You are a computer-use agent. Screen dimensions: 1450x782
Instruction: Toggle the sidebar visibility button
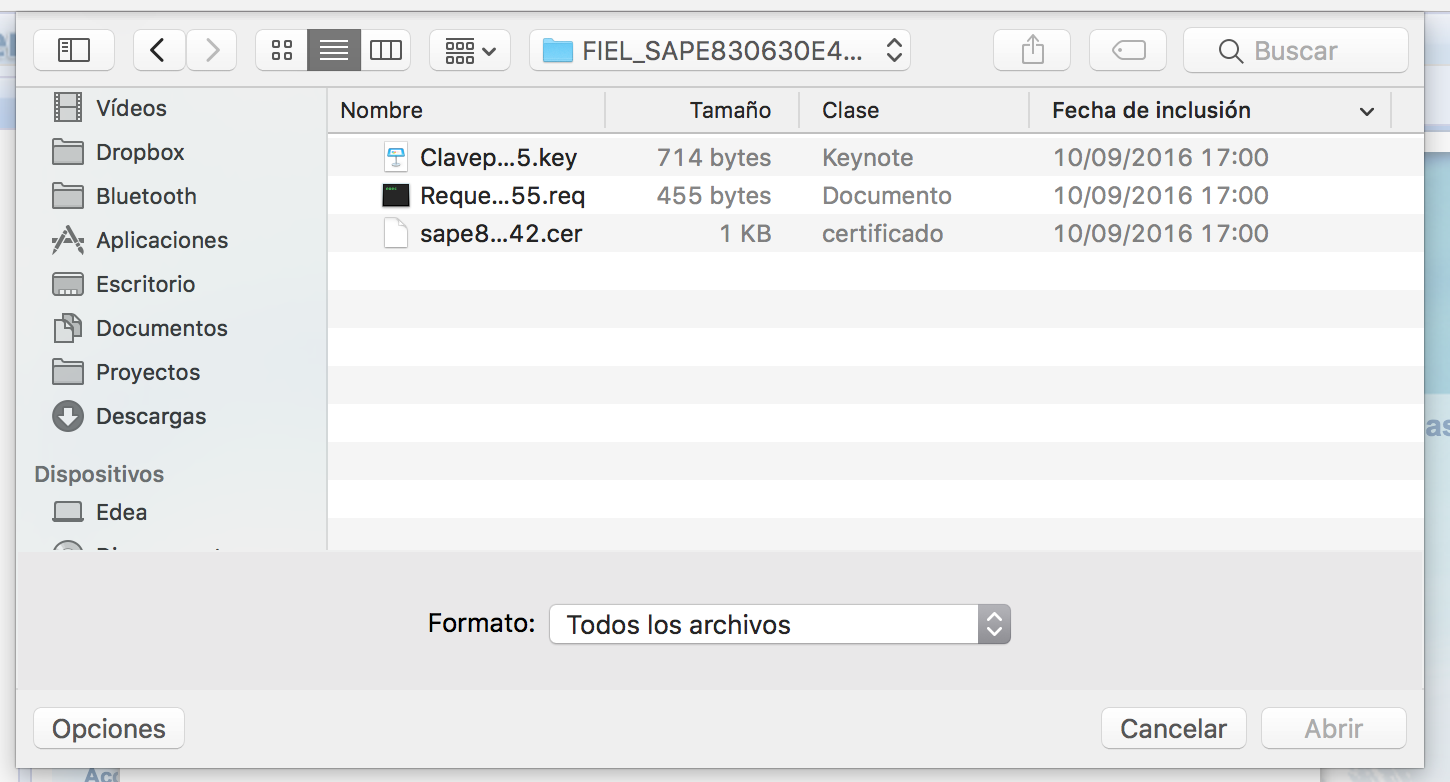tap(74, 50)
